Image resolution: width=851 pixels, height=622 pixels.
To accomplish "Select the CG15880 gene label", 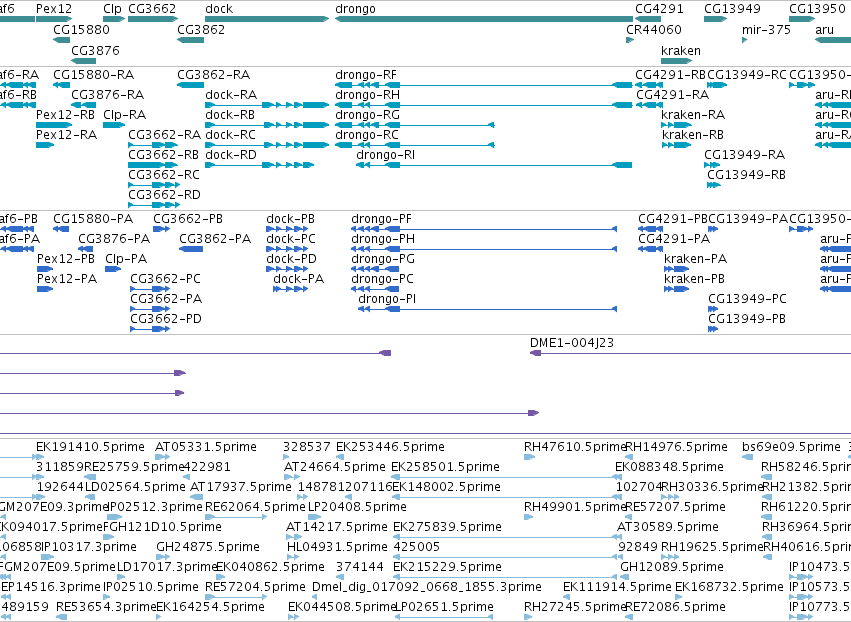I will (81, 29).
